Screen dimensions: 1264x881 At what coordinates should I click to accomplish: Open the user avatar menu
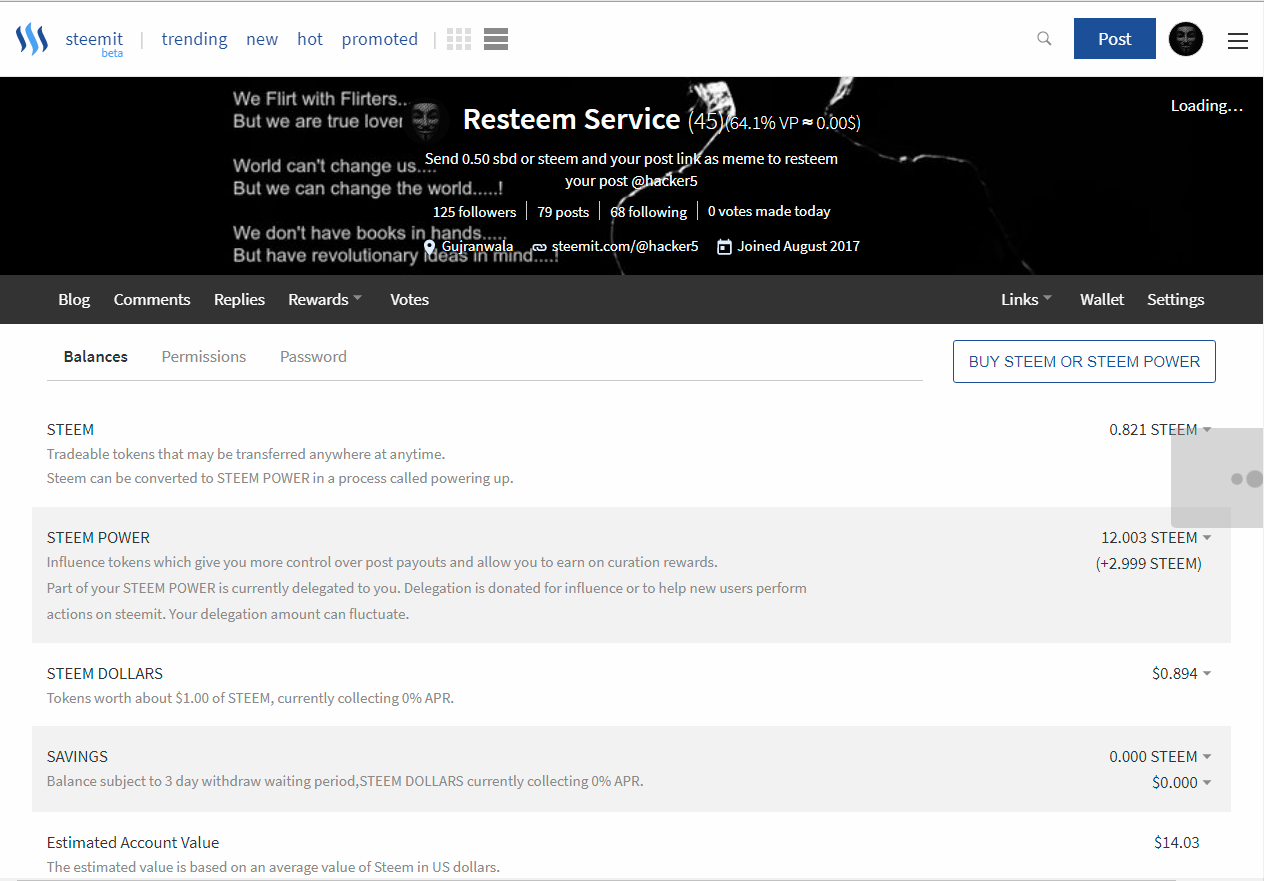1186,39
